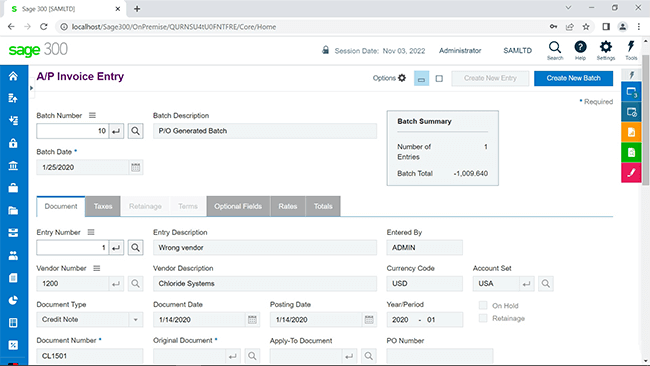Image resolution: width=650 pixels, height=366 pixels.
Task: Click the Document Number field CL1501
Action: [x=90, y=356]
